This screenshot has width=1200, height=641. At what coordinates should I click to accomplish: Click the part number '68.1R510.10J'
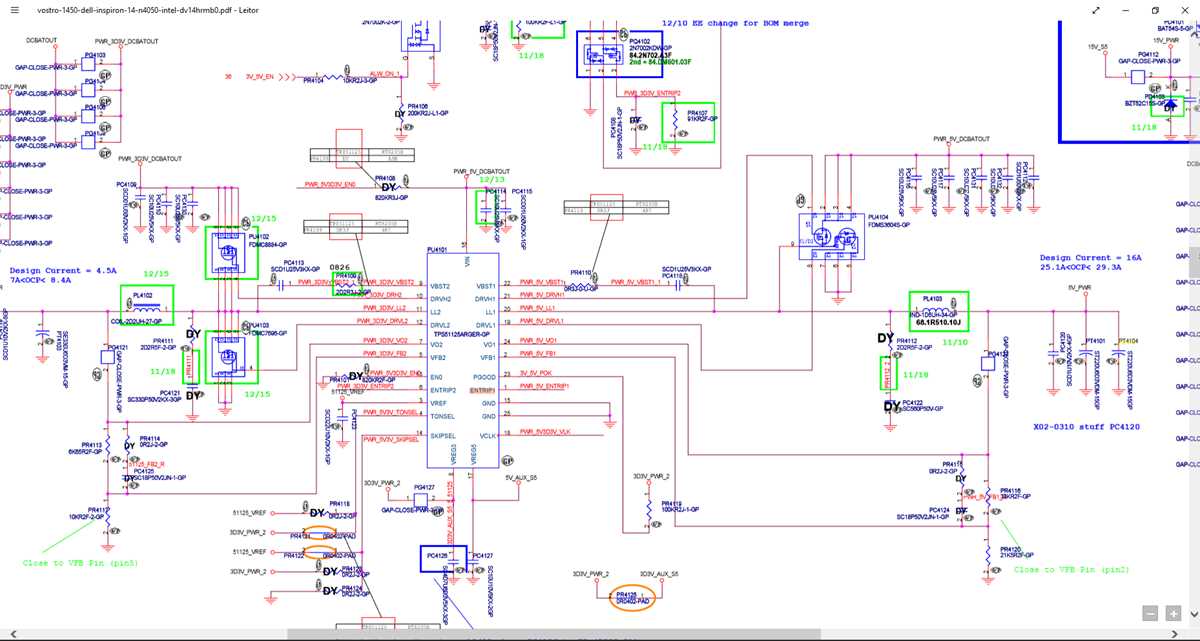click(941, 323)
